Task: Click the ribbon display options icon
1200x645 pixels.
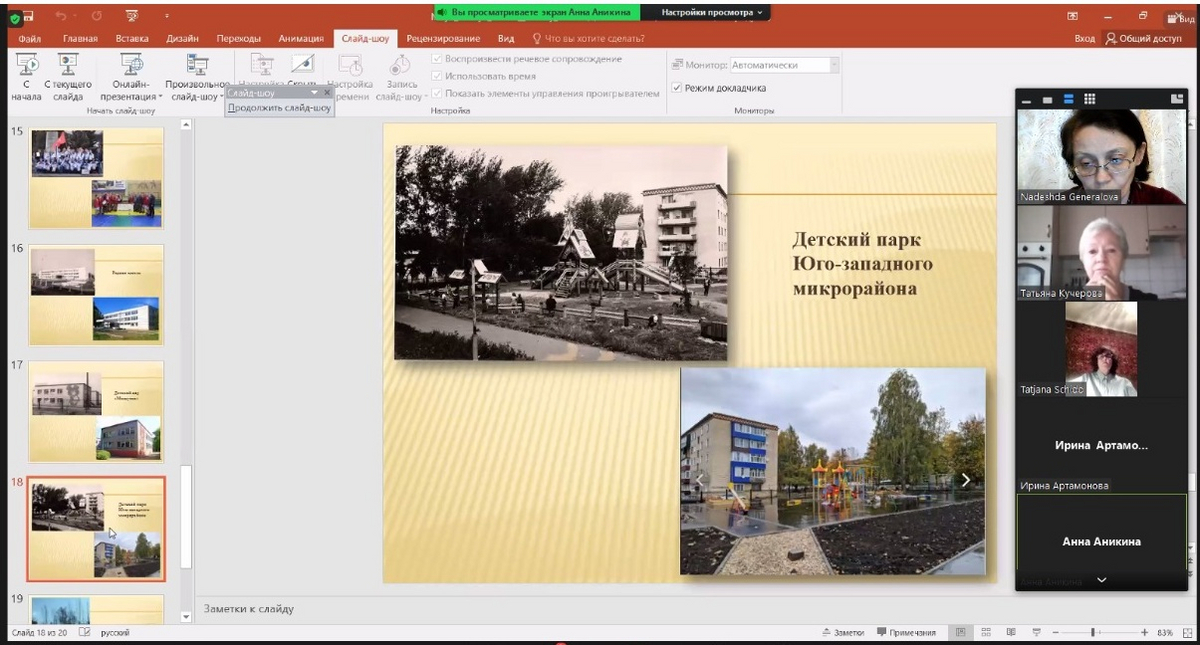Action: 1072,16
